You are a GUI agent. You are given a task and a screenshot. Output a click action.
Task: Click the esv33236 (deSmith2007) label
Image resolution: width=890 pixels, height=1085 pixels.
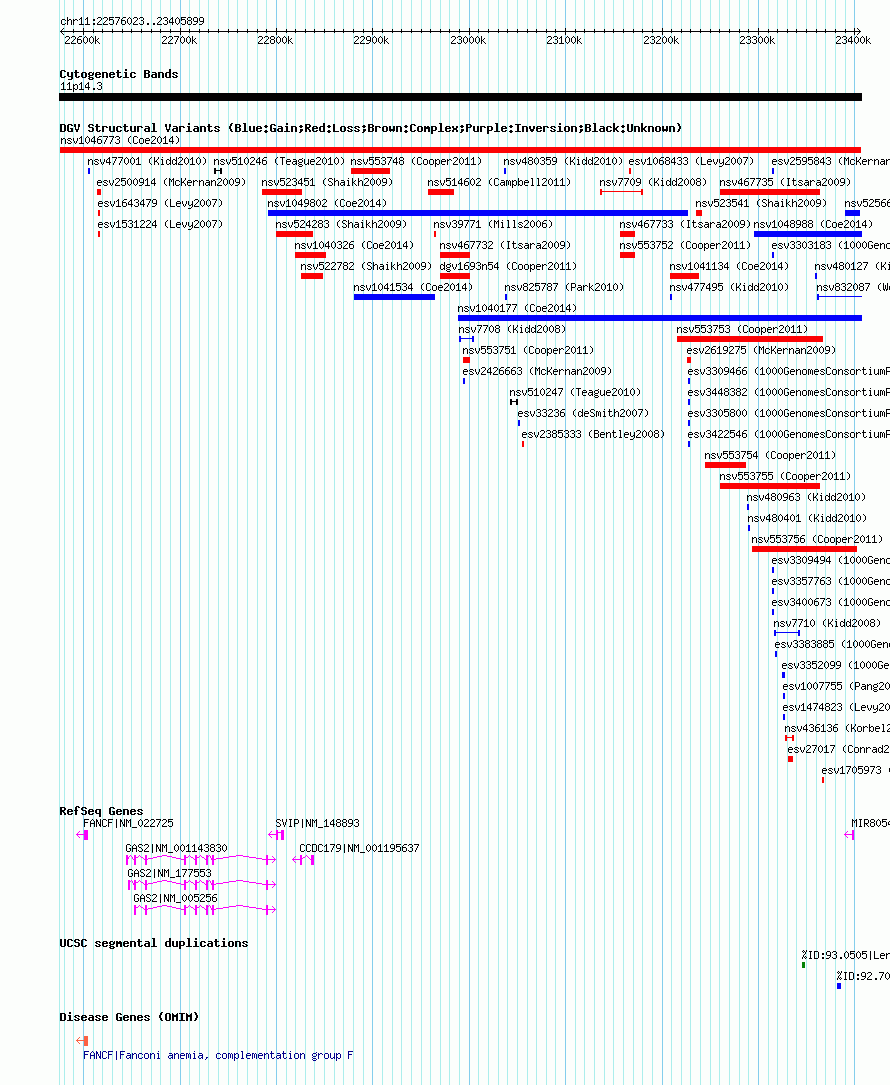(x=583, y=413)
